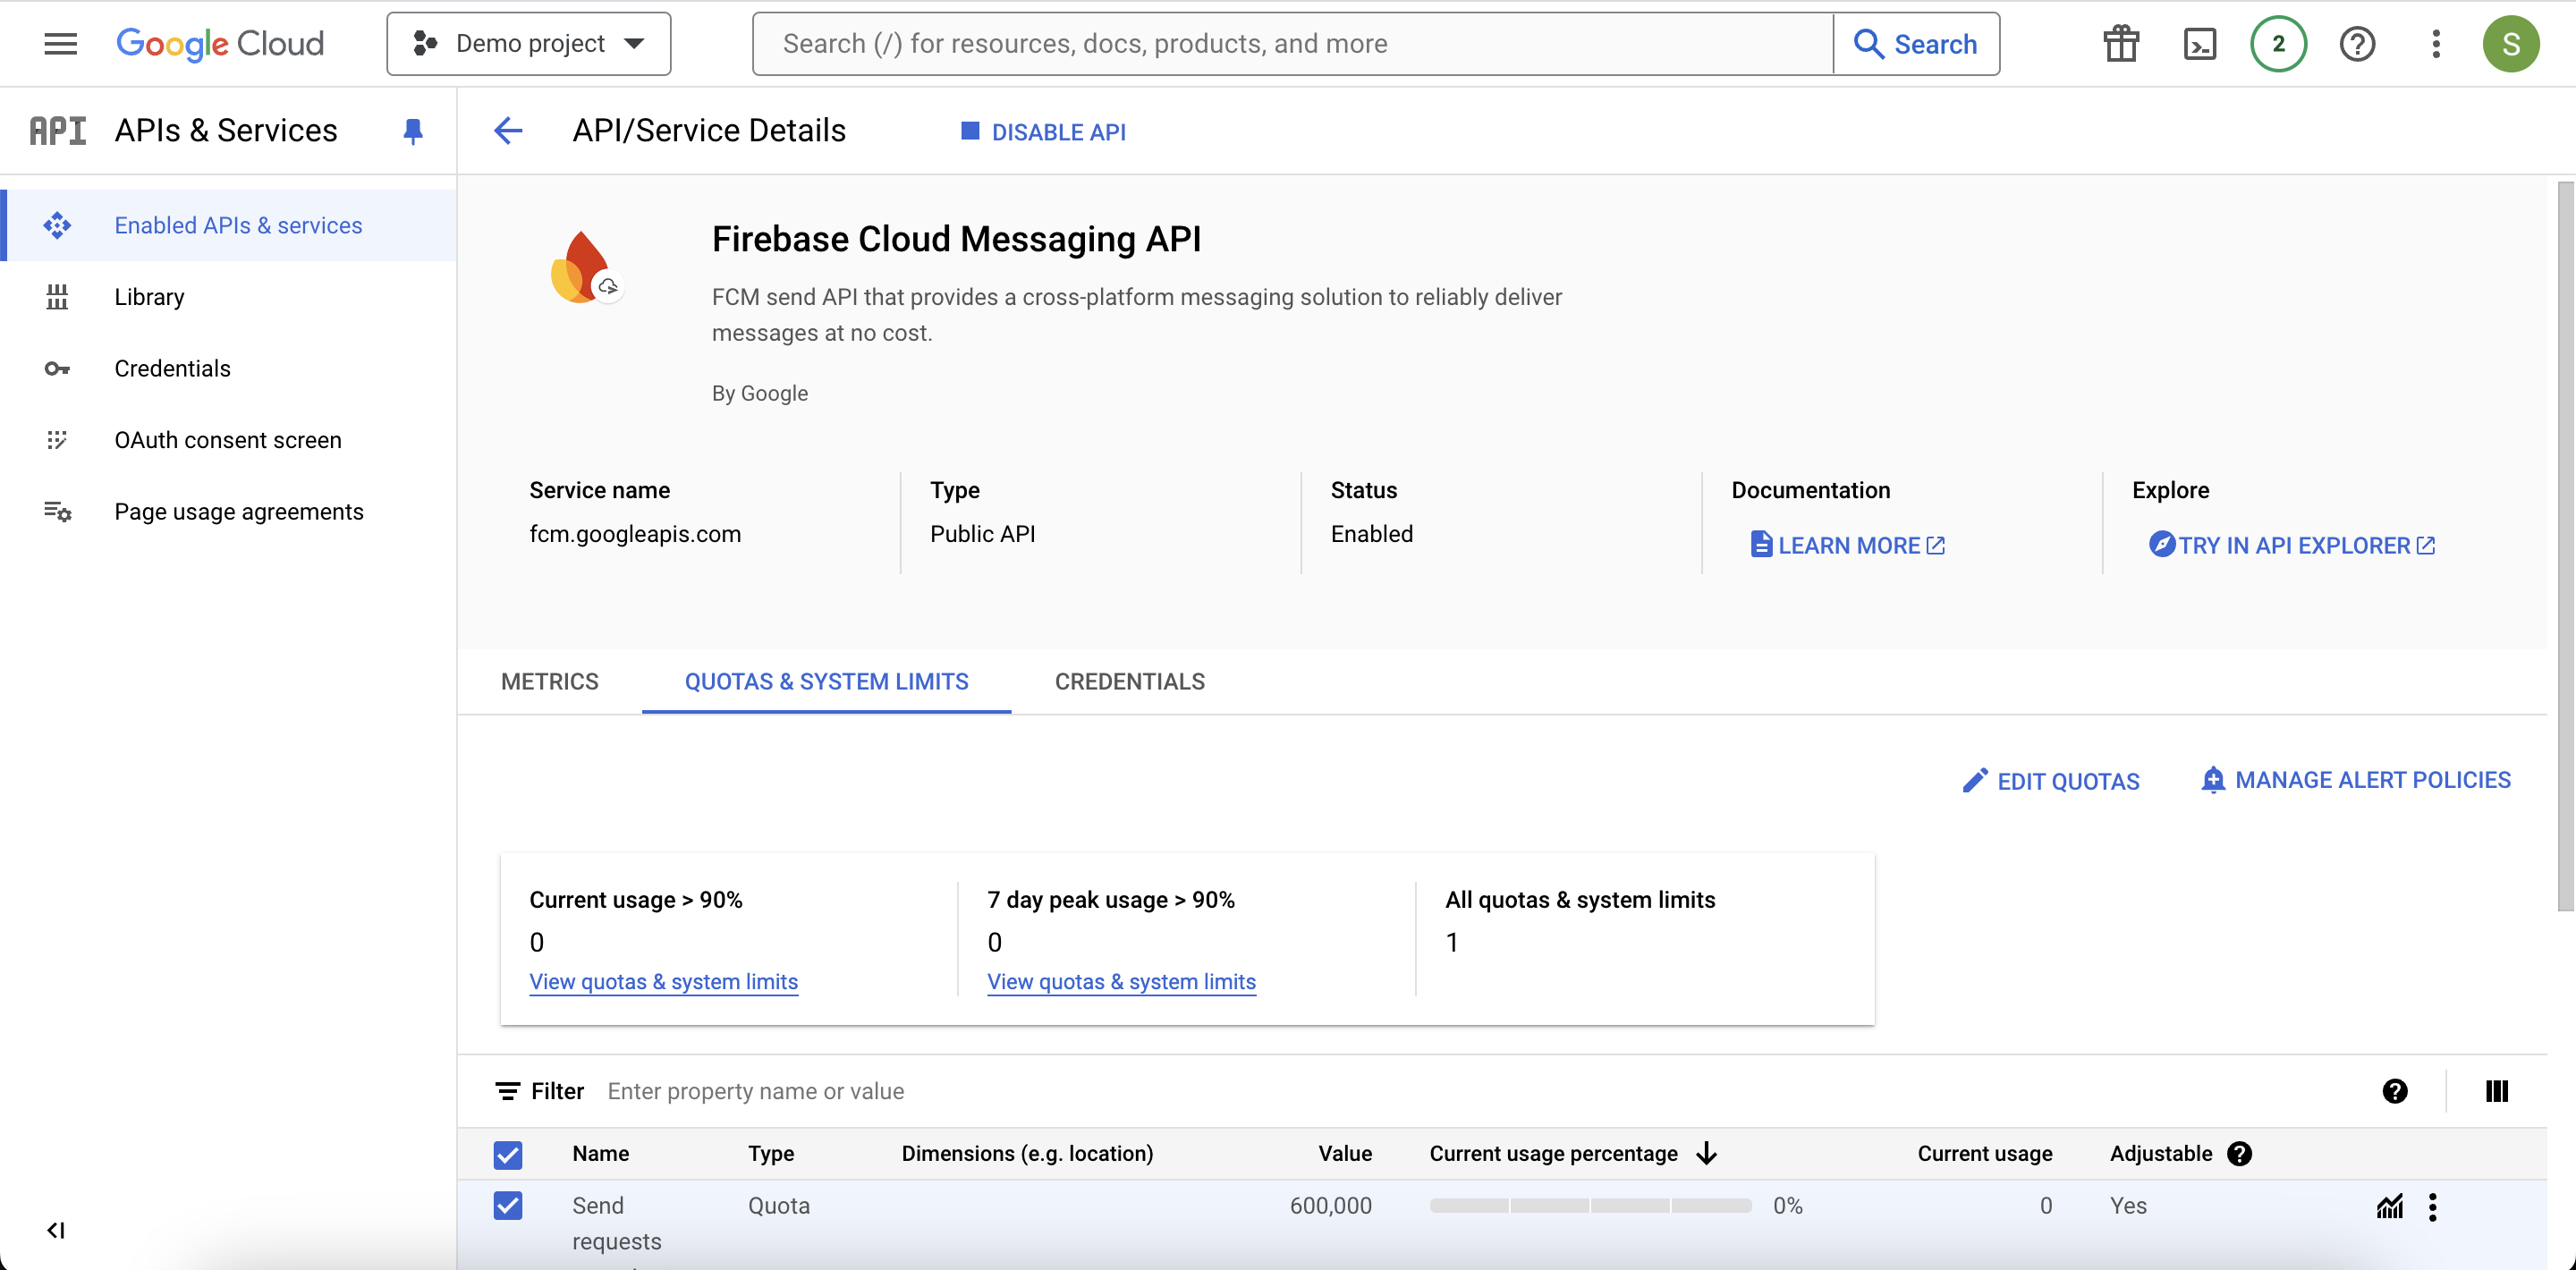Toggle the select-all header checkbox
The width and height of the screenshot is (2576, 1270).
508,1155
